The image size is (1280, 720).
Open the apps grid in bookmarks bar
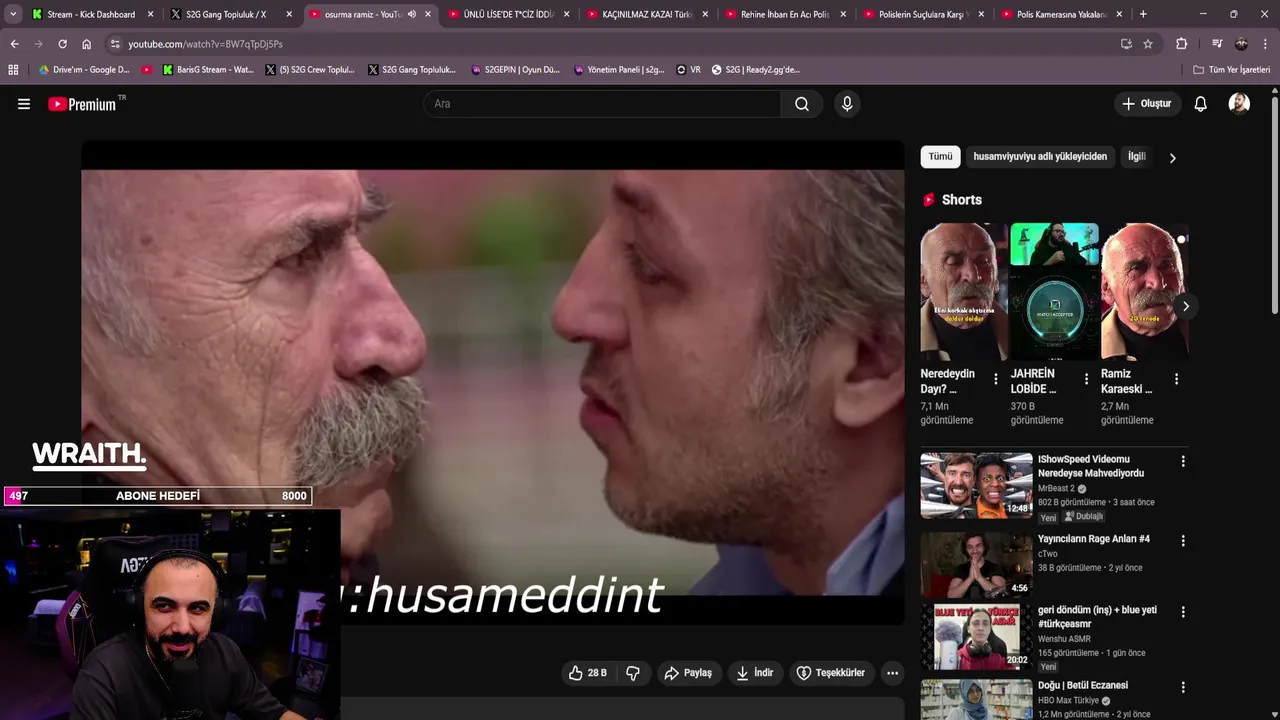coord(13,70)
